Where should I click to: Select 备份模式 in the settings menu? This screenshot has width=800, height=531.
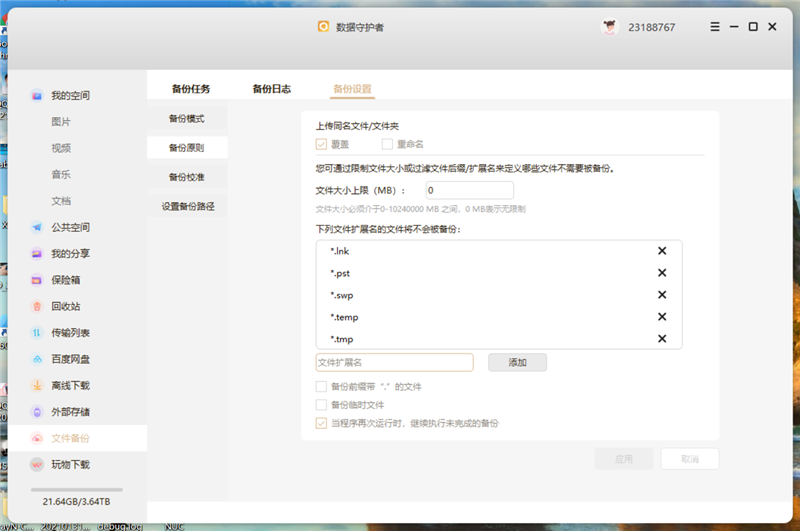[186, 119]
